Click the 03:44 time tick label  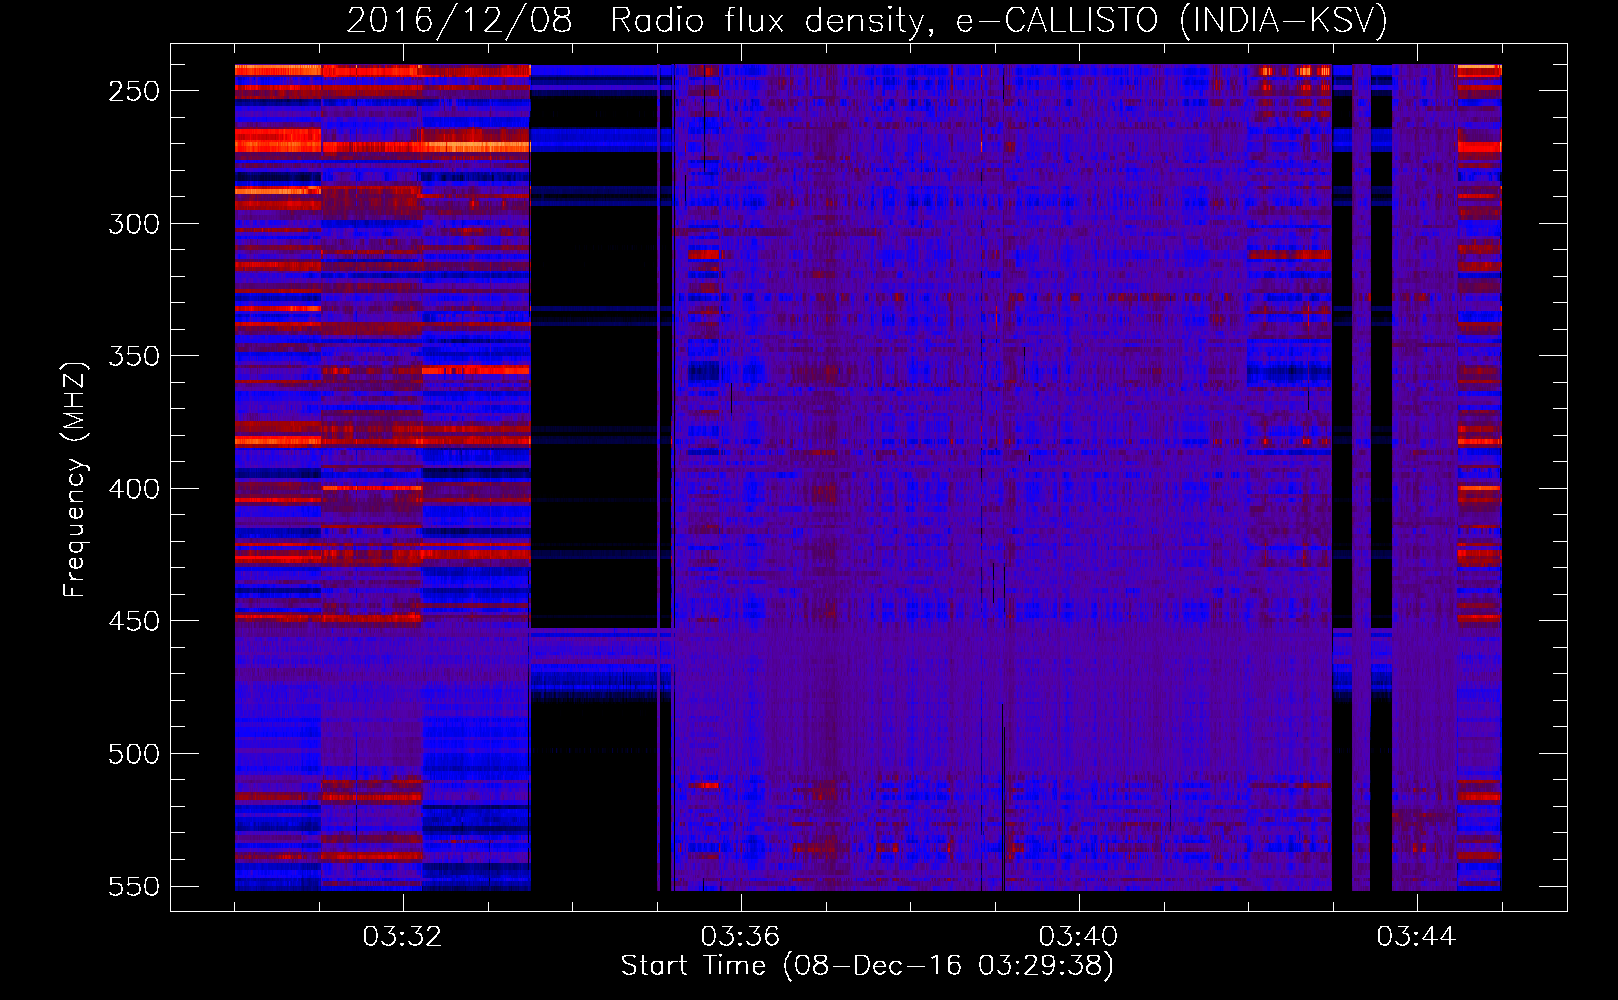click(1416, 937)
